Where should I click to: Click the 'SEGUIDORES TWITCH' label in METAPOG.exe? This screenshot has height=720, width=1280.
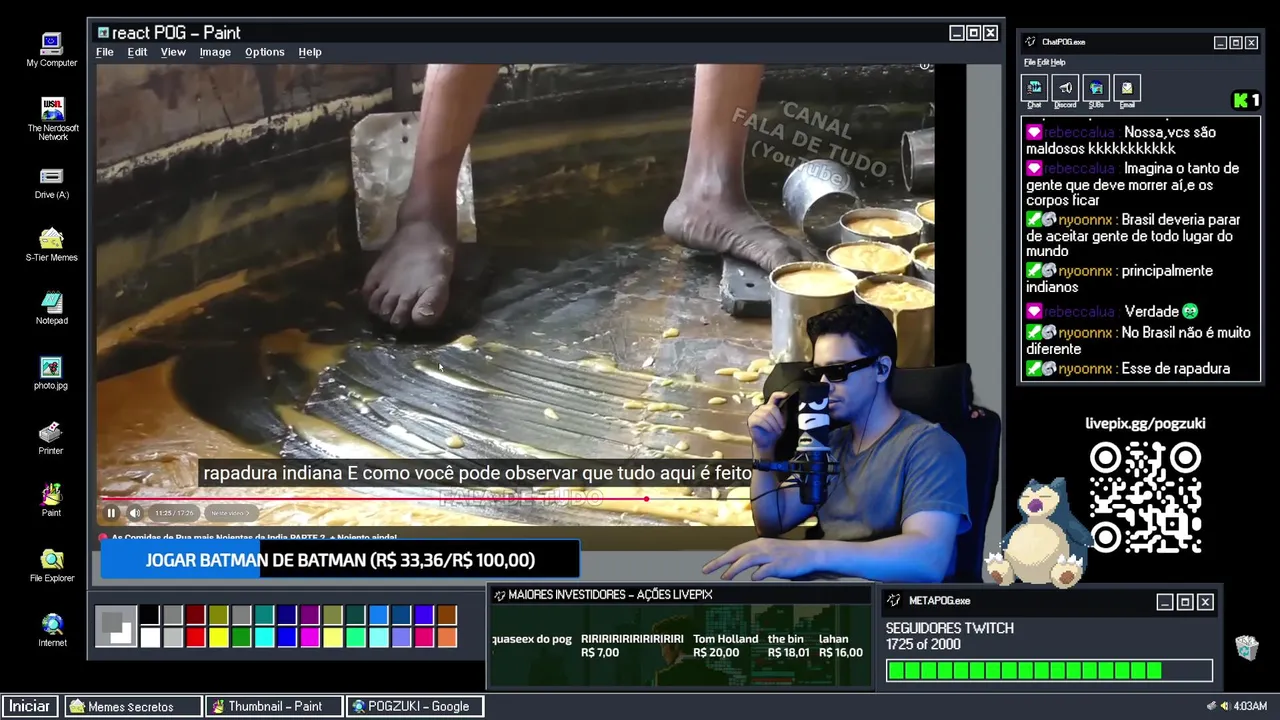pos(949,628)
